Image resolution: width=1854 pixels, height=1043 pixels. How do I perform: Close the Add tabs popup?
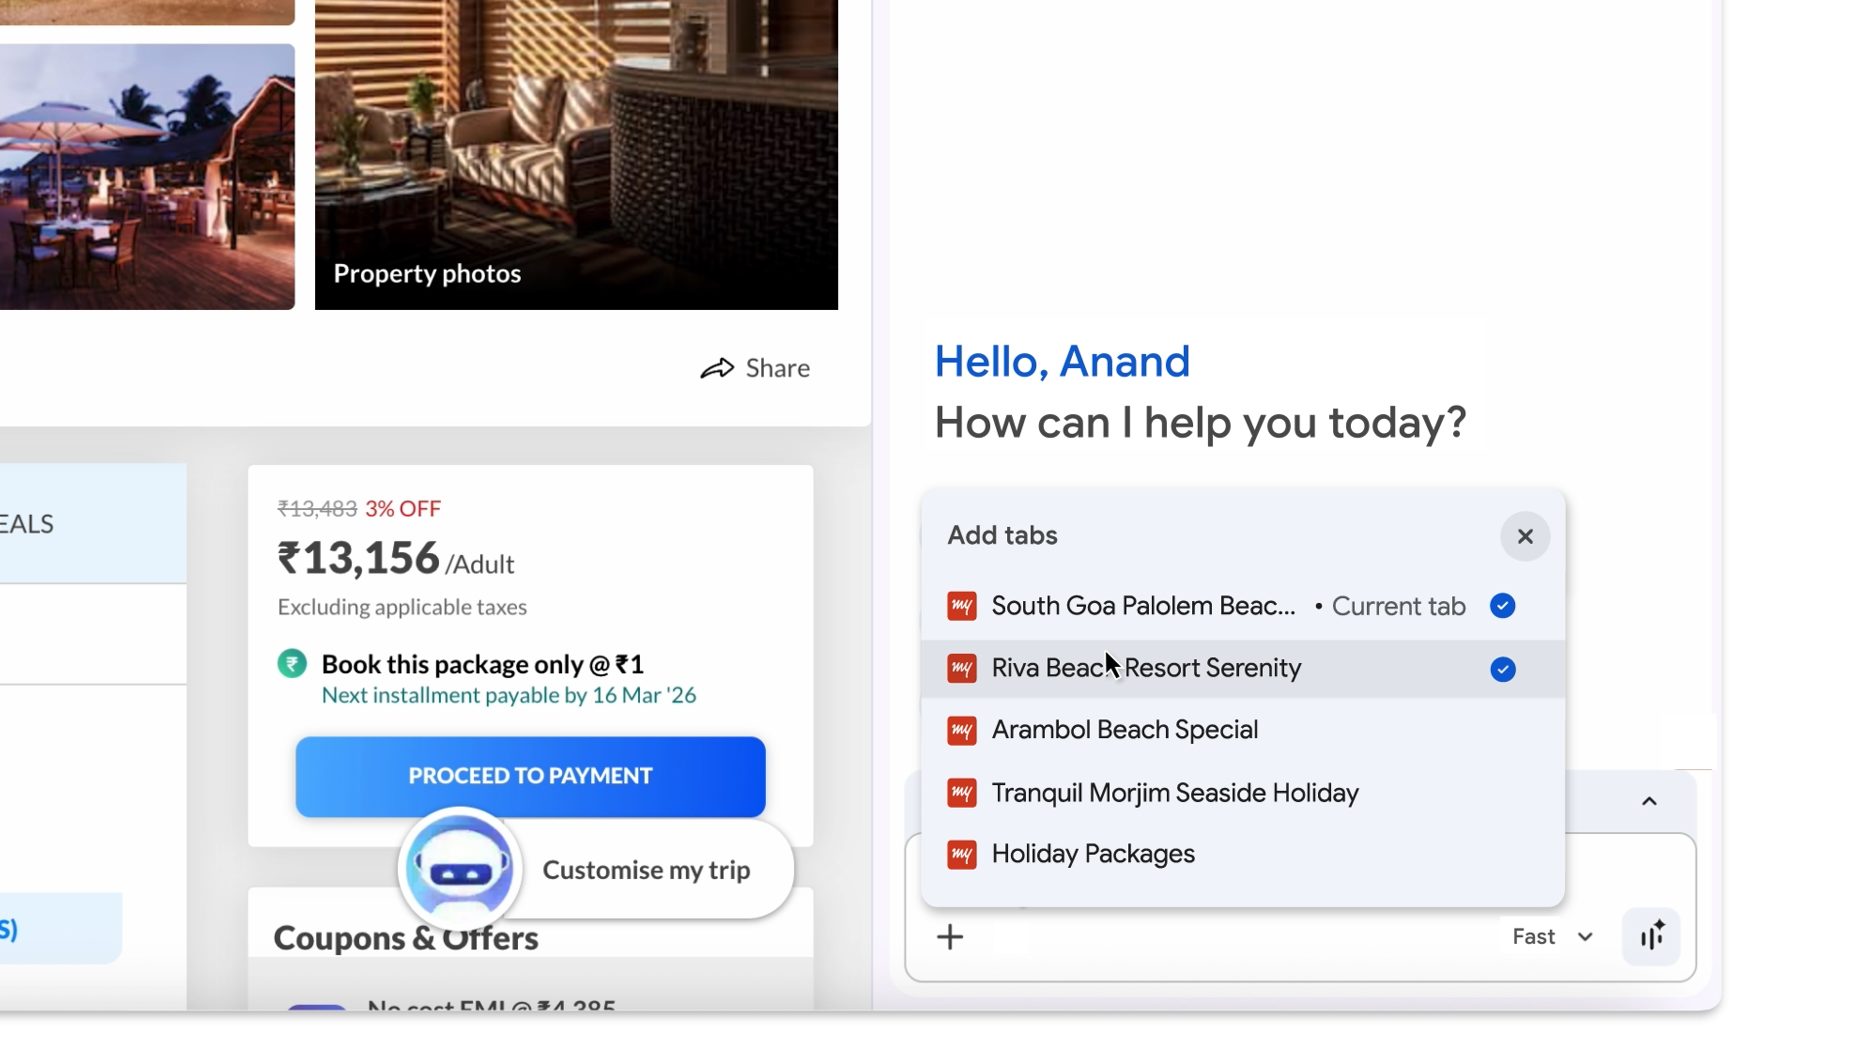(1524, 537)
